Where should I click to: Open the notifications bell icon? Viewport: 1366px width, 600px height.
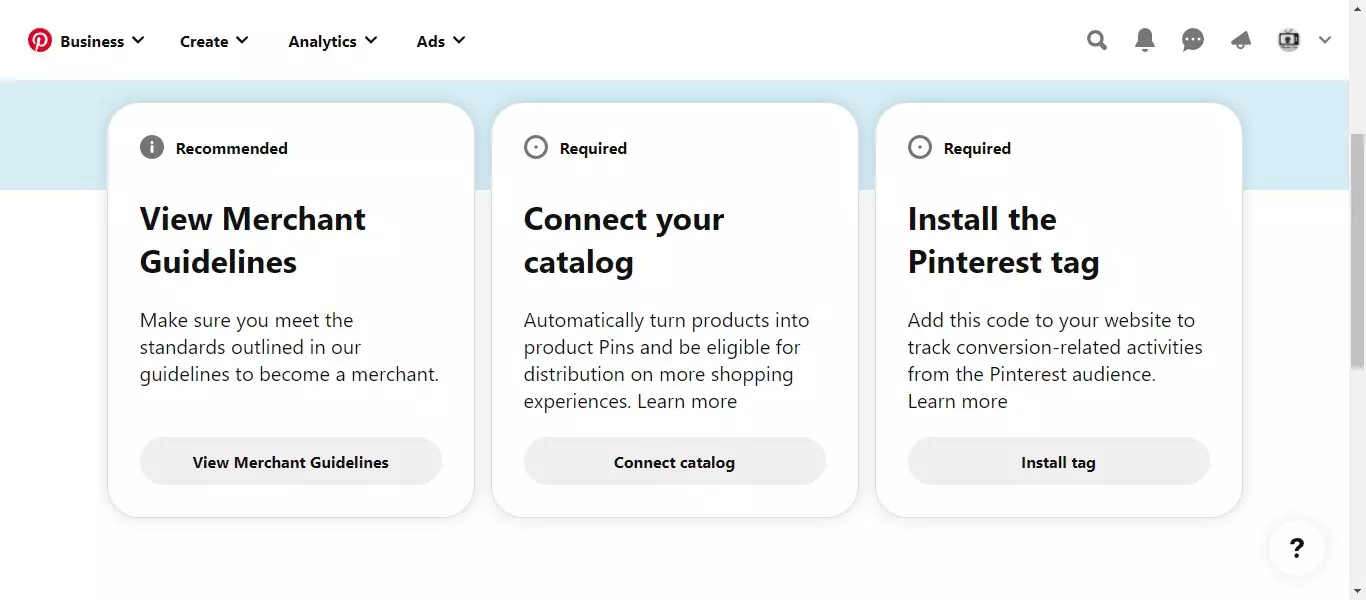pyautogui.click(x=1145, y=41)
